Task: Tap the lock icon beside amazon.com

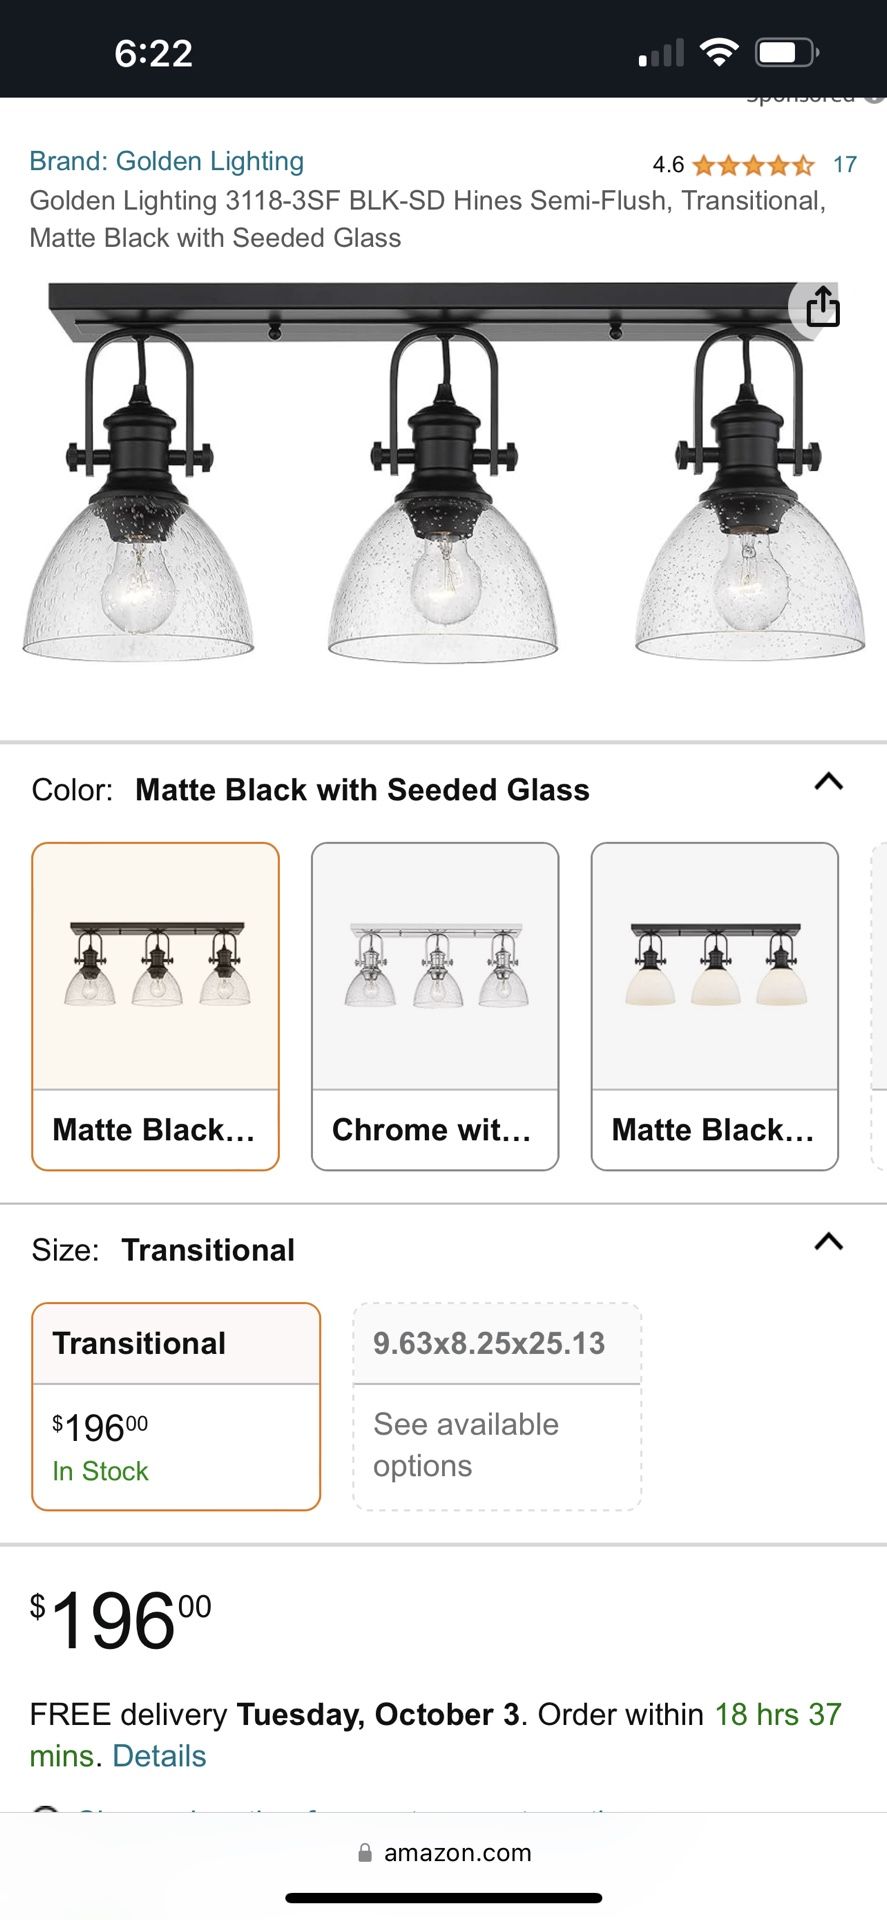Action: [365, 1853]
